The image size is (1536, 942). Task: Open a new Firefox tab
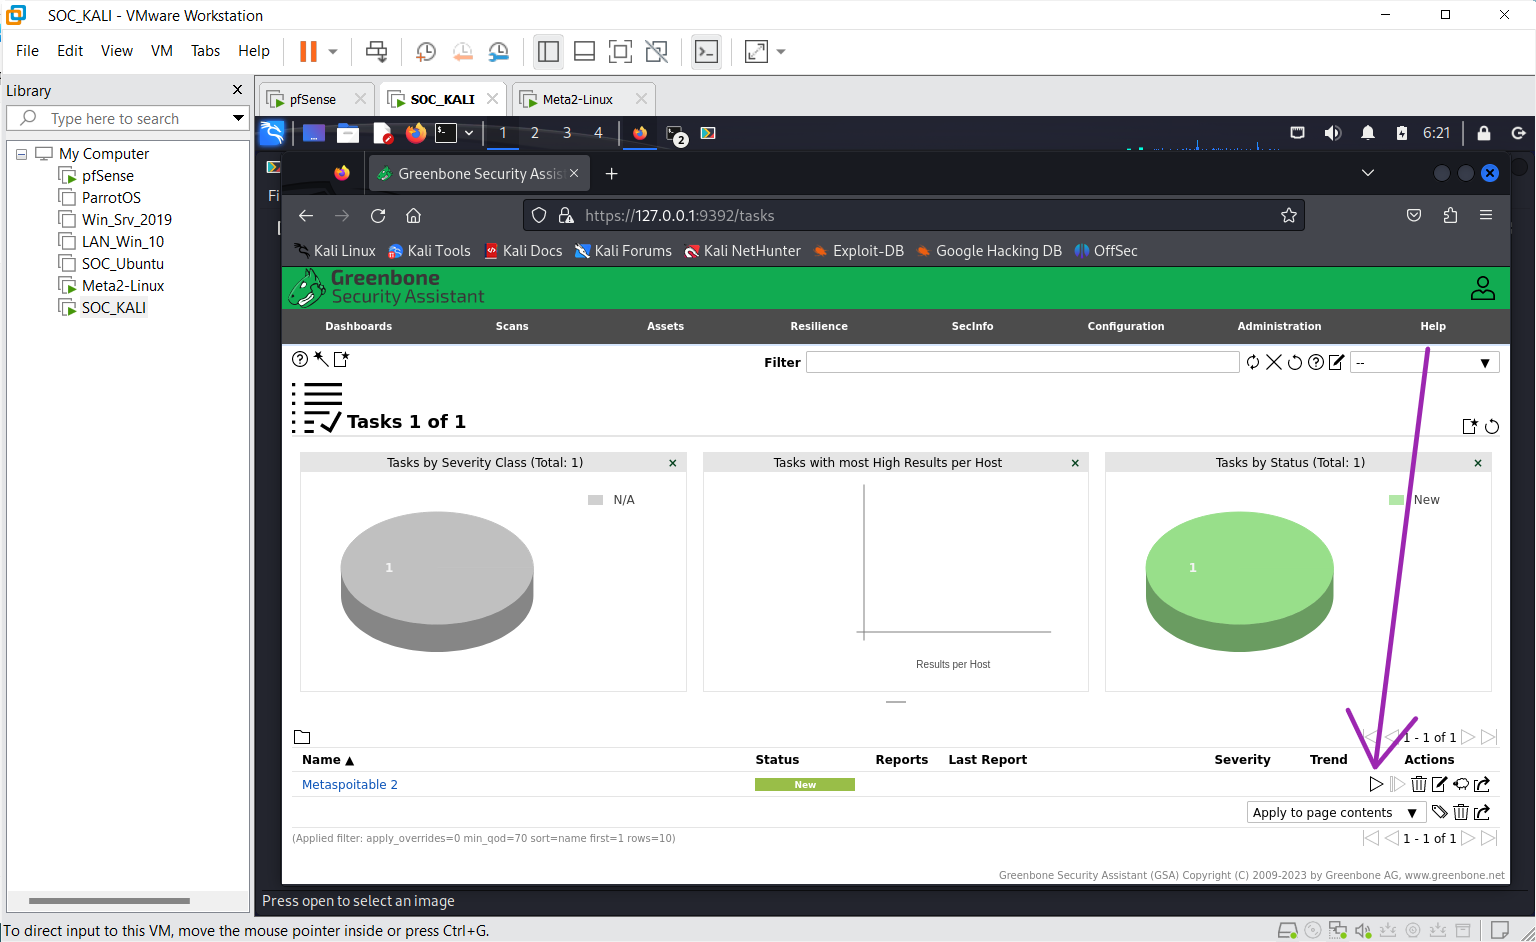pyautogui.click(x=611, y=174)
